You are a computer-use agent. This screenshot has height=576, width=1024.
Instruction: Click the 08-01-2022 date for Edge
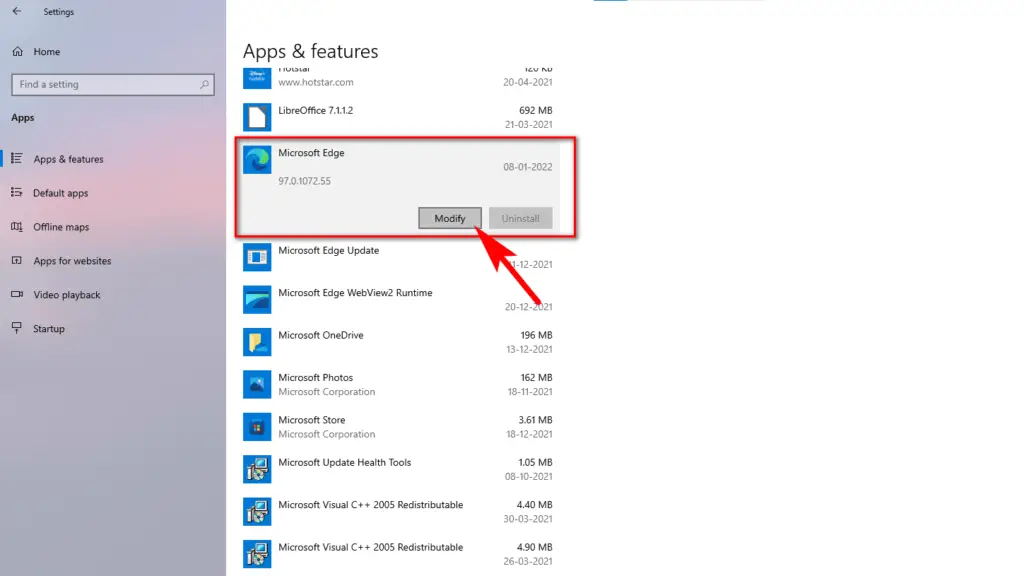(528, 167)
